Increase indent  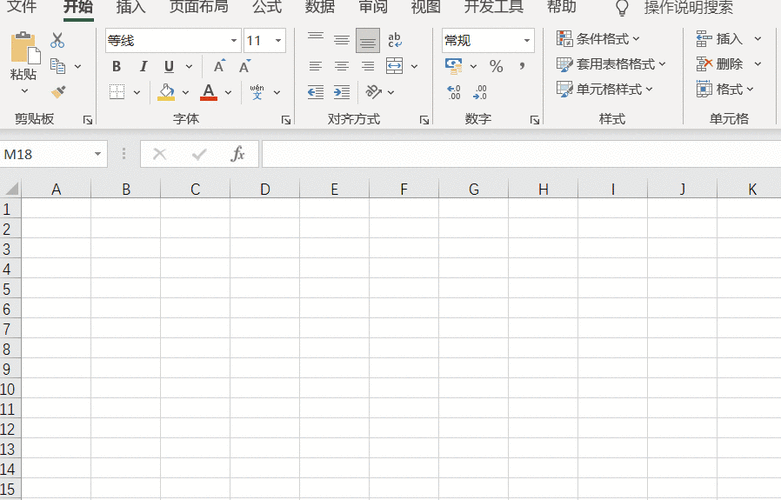[x=342, y=92]
